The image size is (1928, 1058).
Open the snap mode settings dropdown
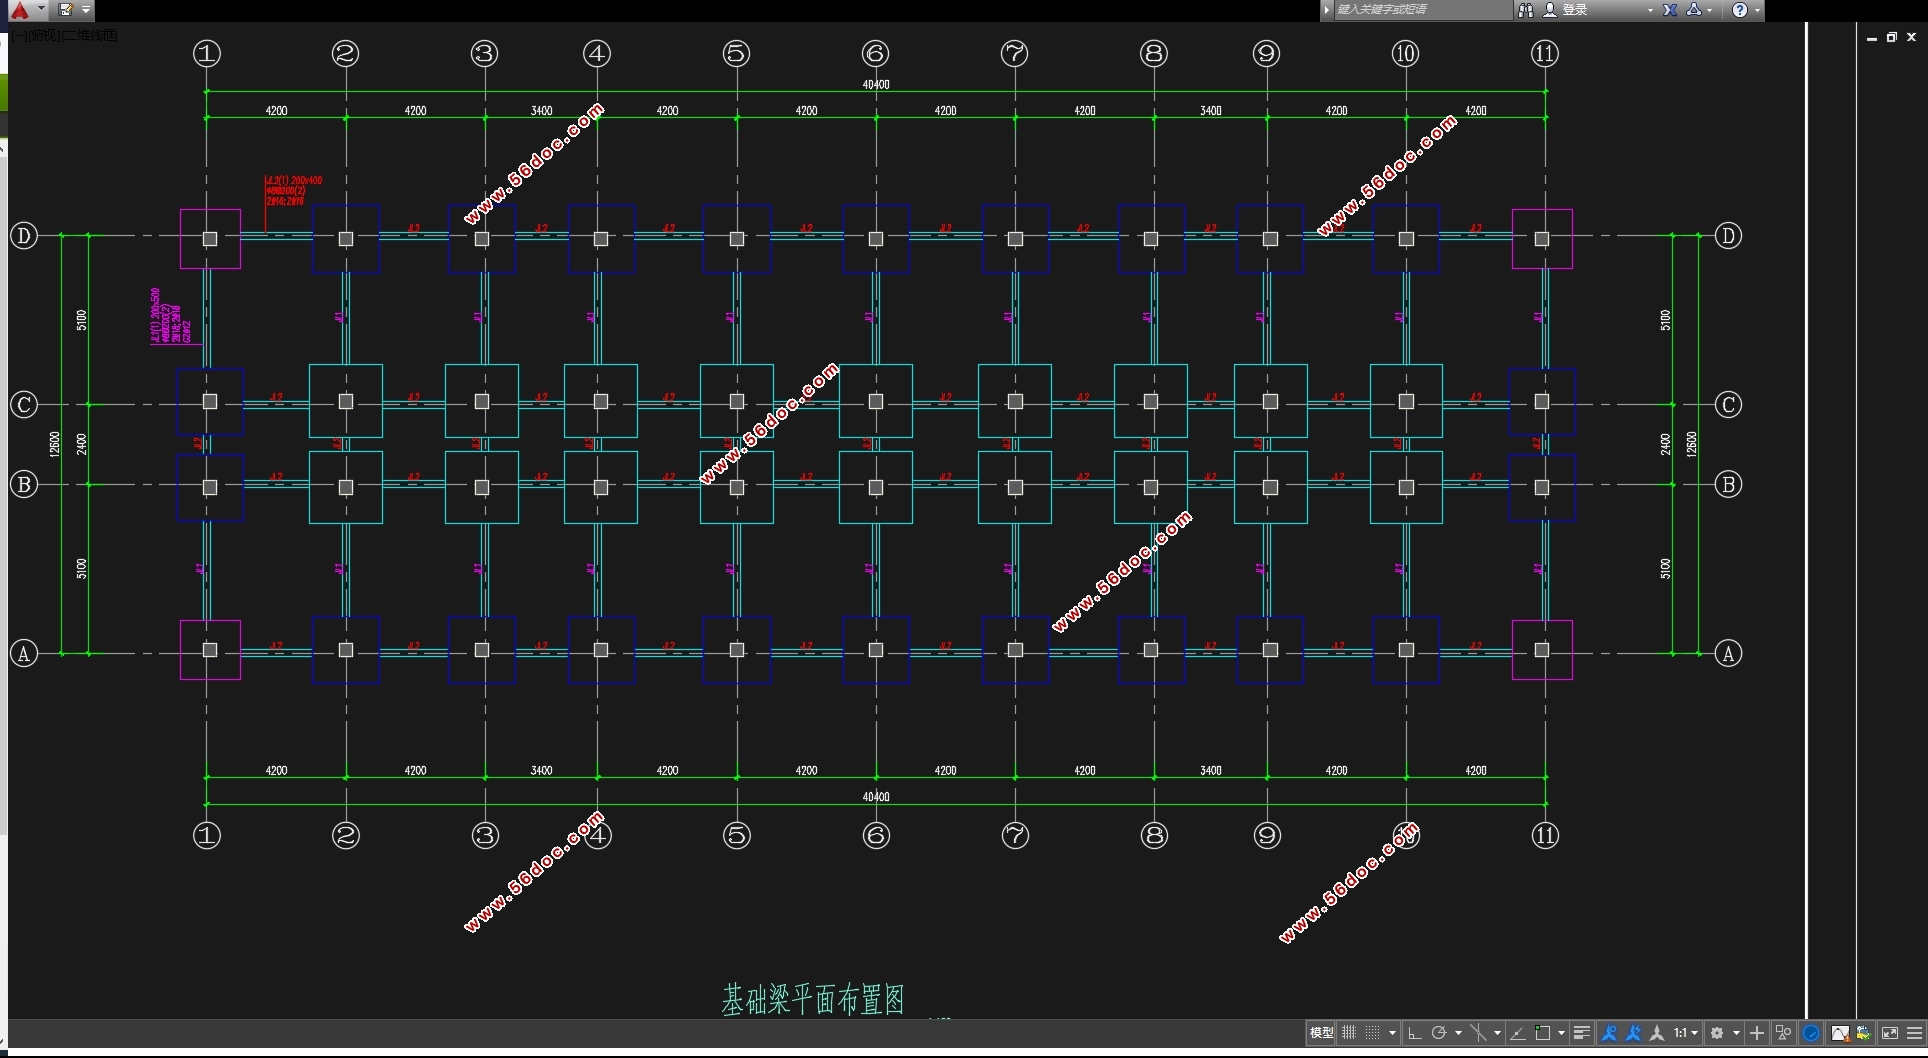1392,1033
